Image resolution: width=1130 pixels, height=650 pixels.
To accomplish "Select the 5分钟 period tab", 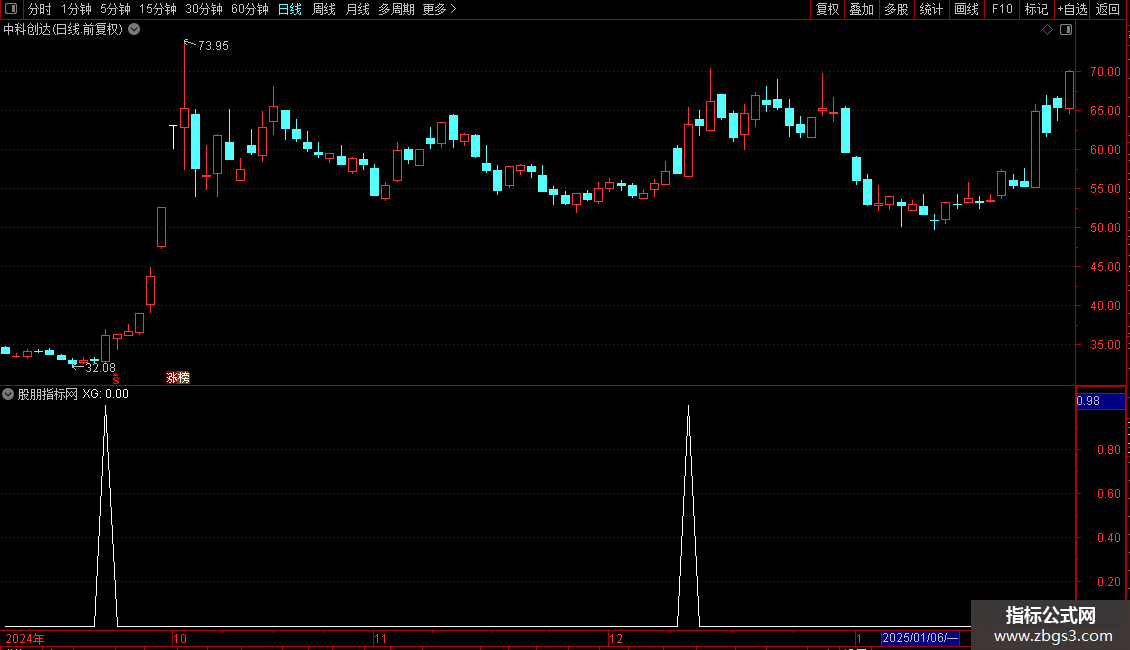I will [115, 9].
